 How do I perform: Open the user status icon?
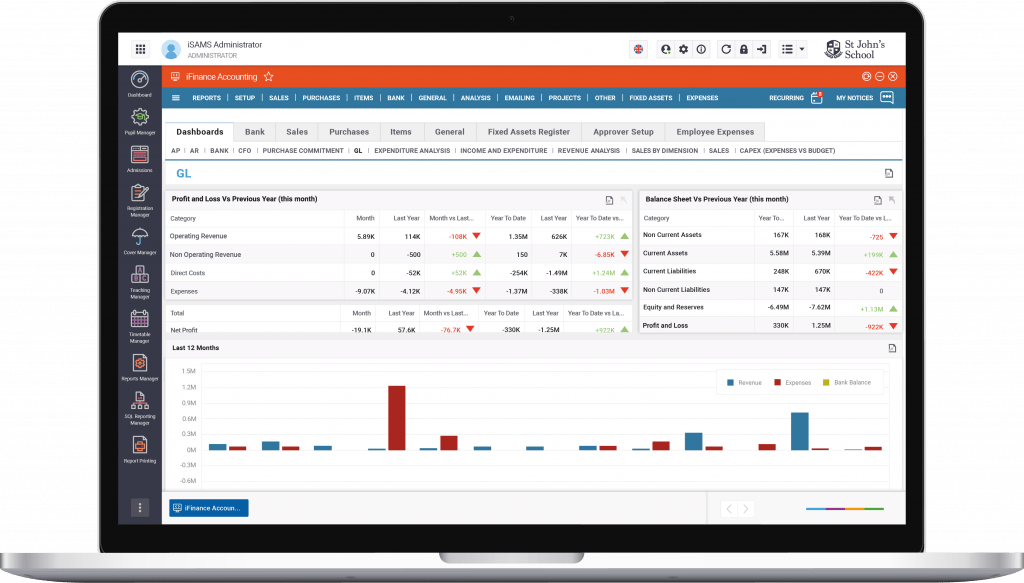pos(665,49)
